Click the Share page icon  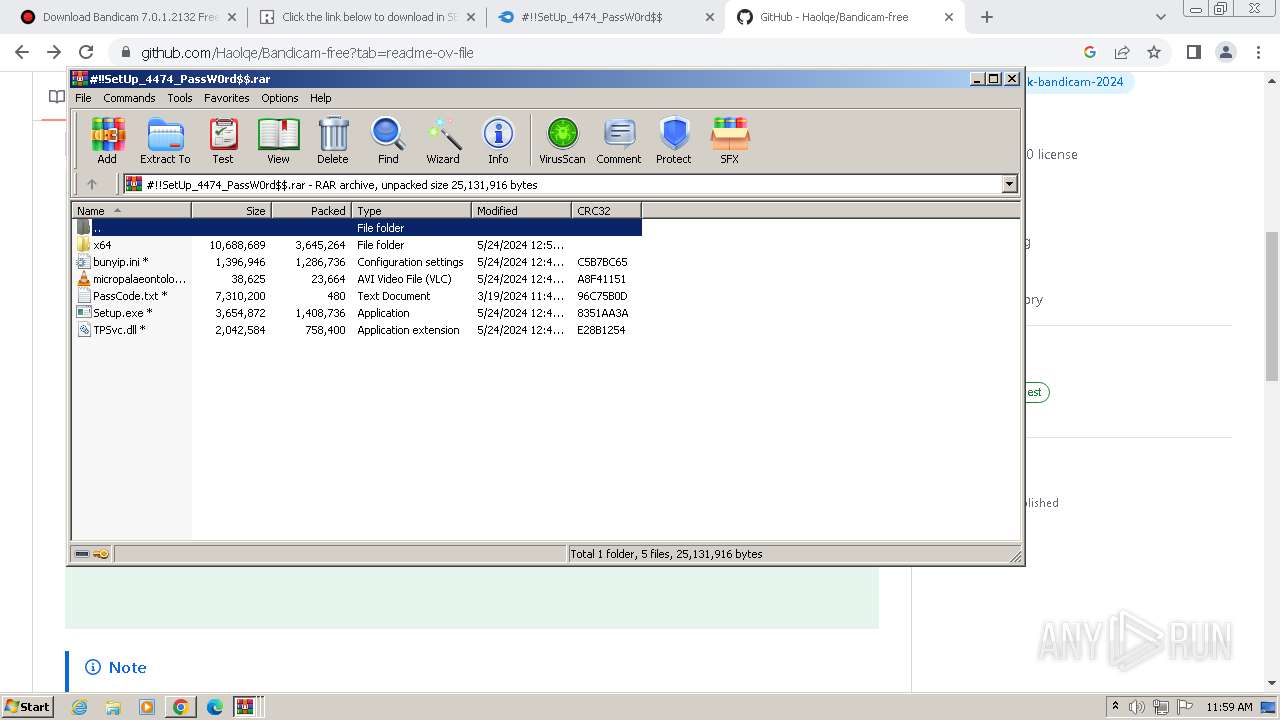pyautogui.click(x=1122, y=52)
